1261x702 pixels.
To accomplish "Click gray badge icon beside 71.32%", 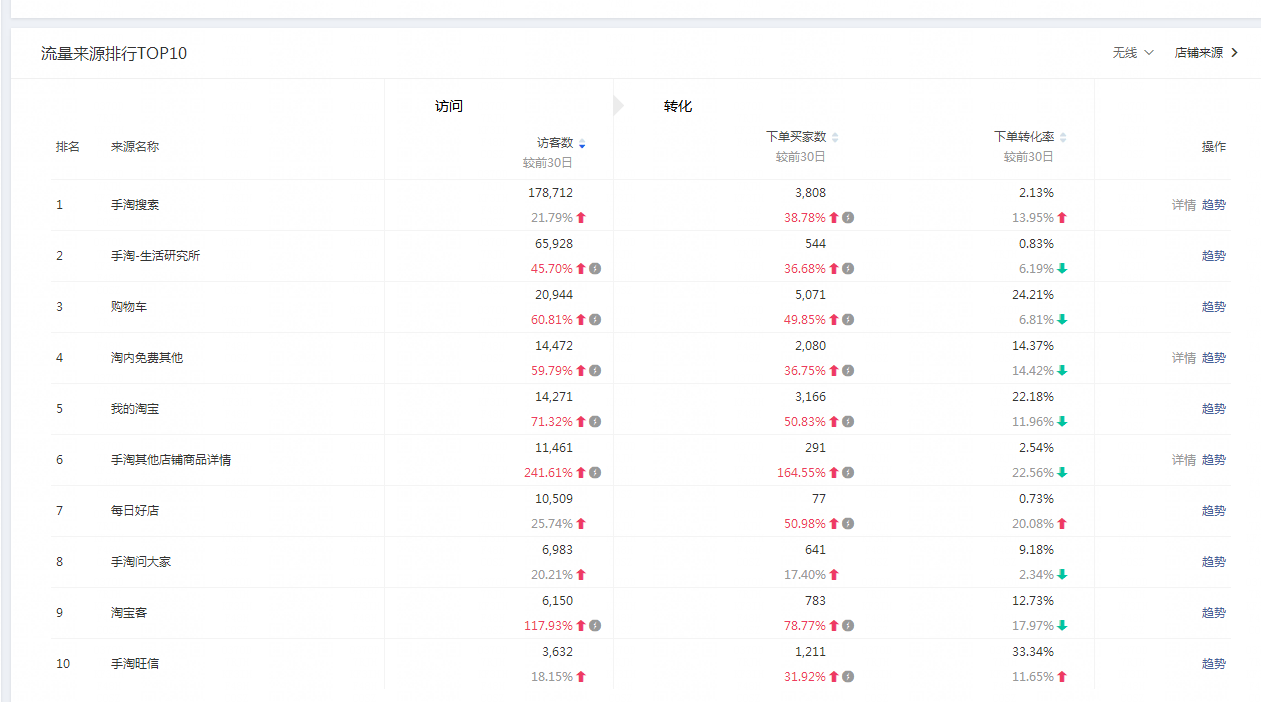I will tap(595, 422).
